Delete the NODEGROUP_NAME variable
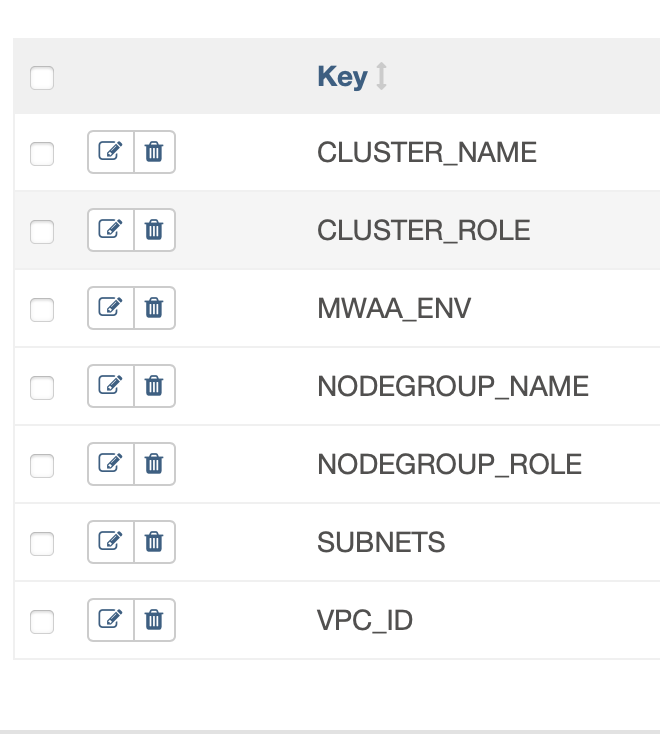This screenshot has width=660, height=738. coord(154,386)
